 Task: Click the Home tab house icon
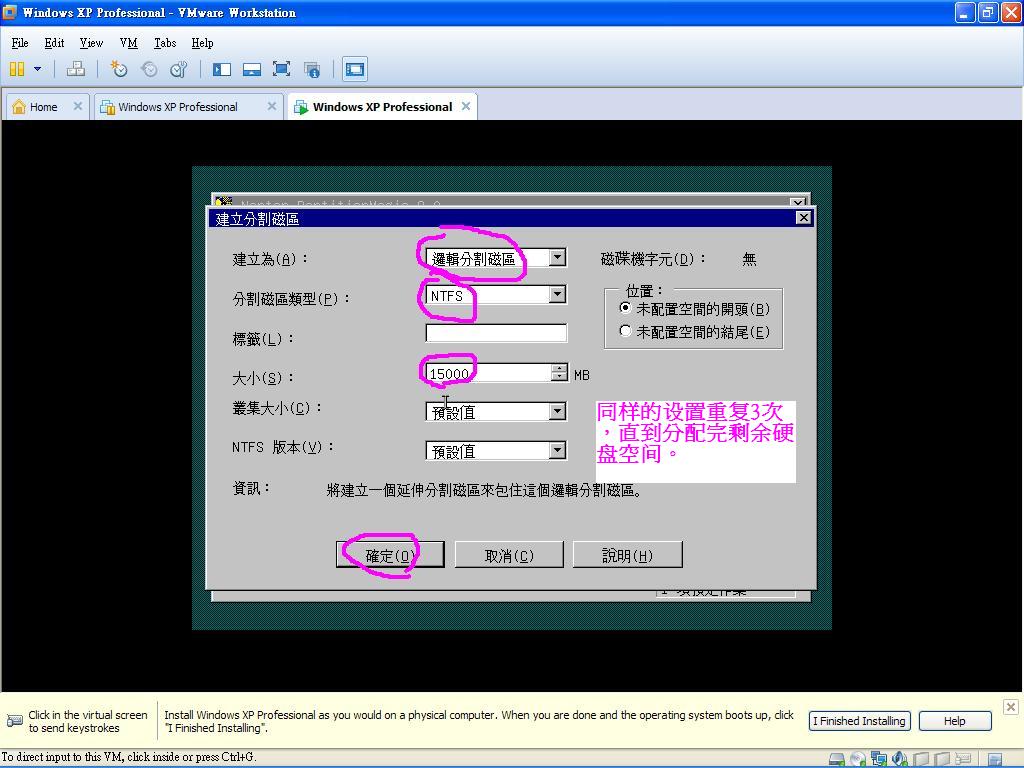19,106
